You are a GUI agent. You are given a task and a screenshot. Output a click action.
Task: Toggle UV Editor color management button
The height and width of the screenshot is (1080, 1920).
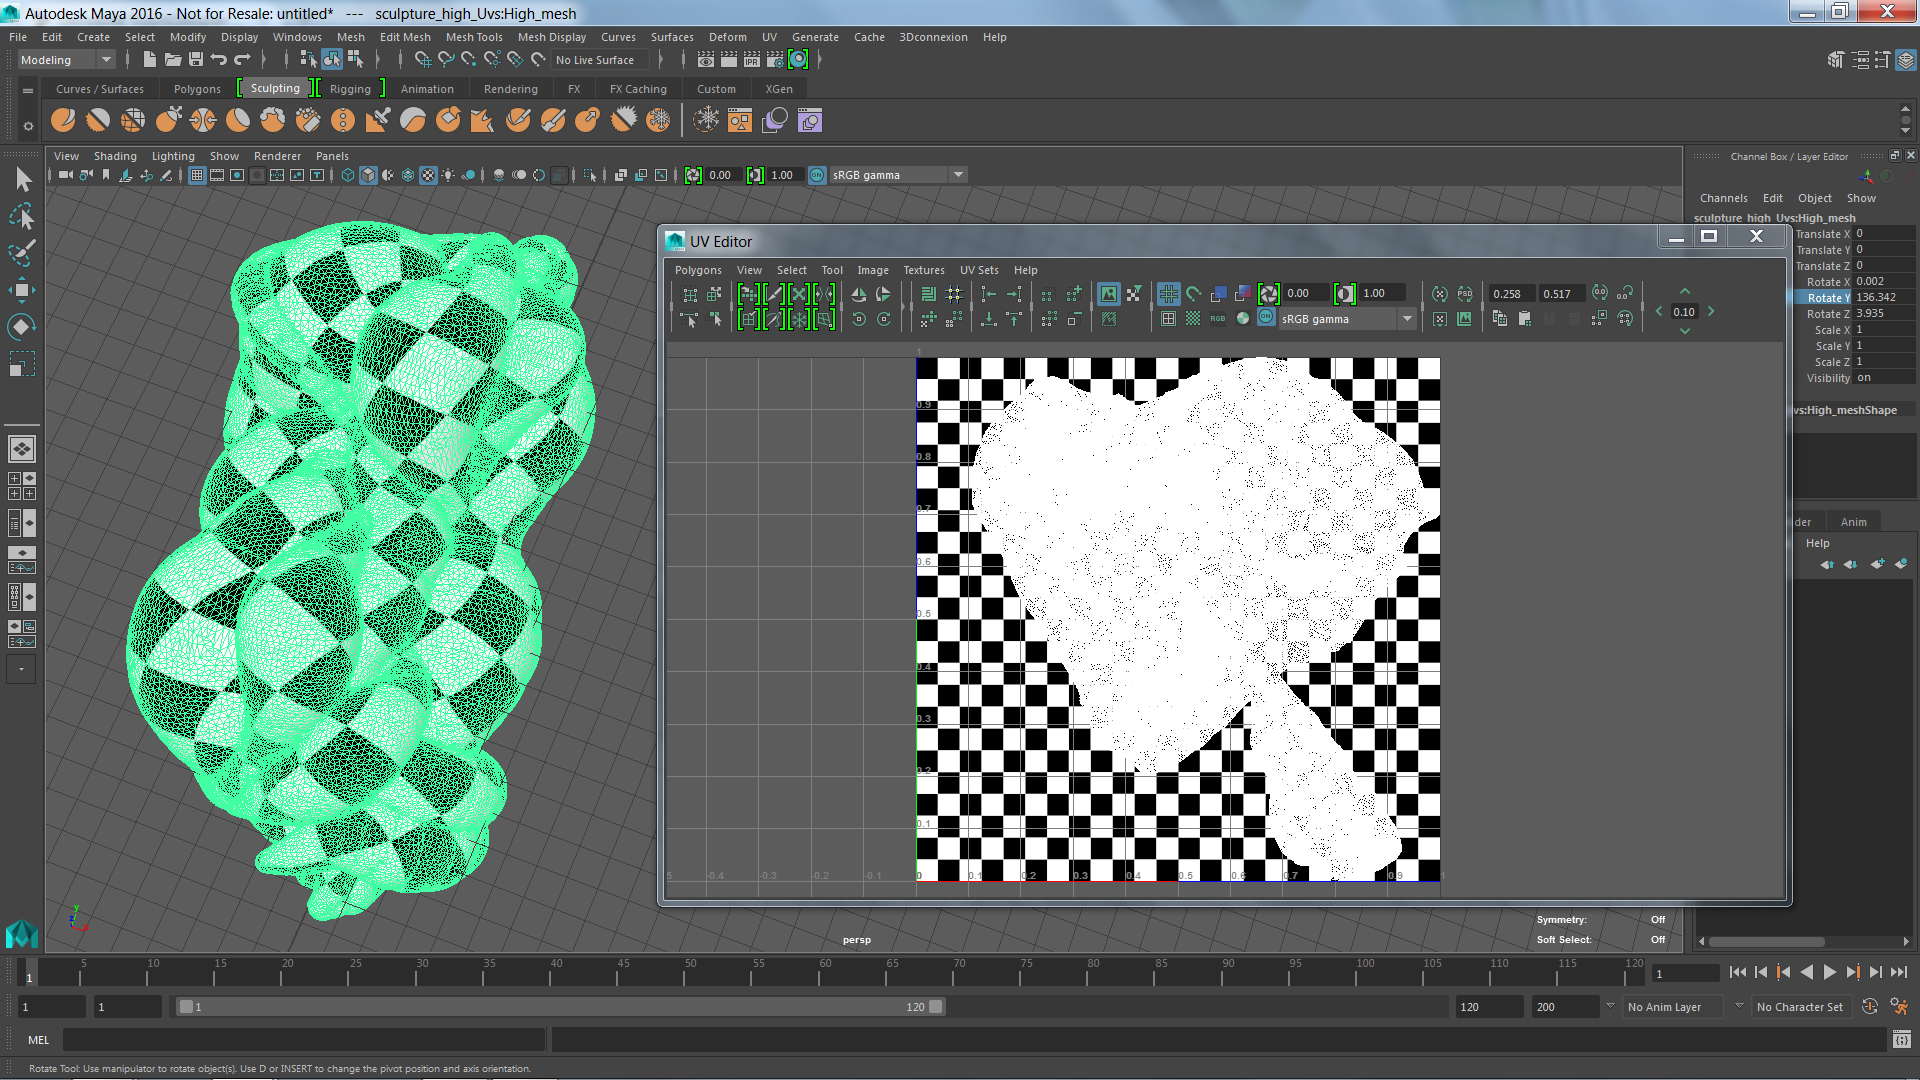click(x=1266, y=318)
